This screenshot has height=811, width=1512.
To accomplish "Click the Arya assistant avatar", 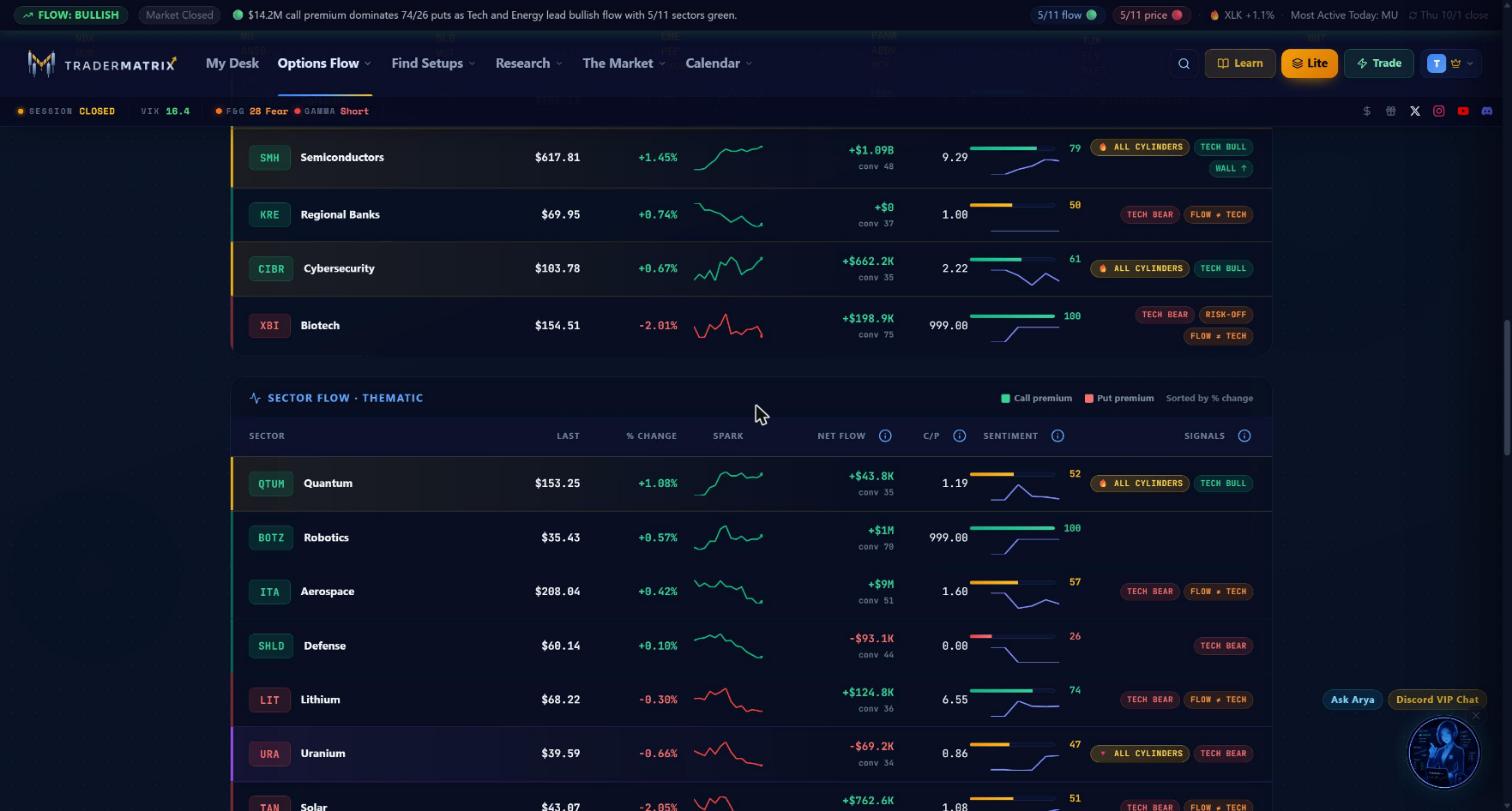I will coord(1443,752).
